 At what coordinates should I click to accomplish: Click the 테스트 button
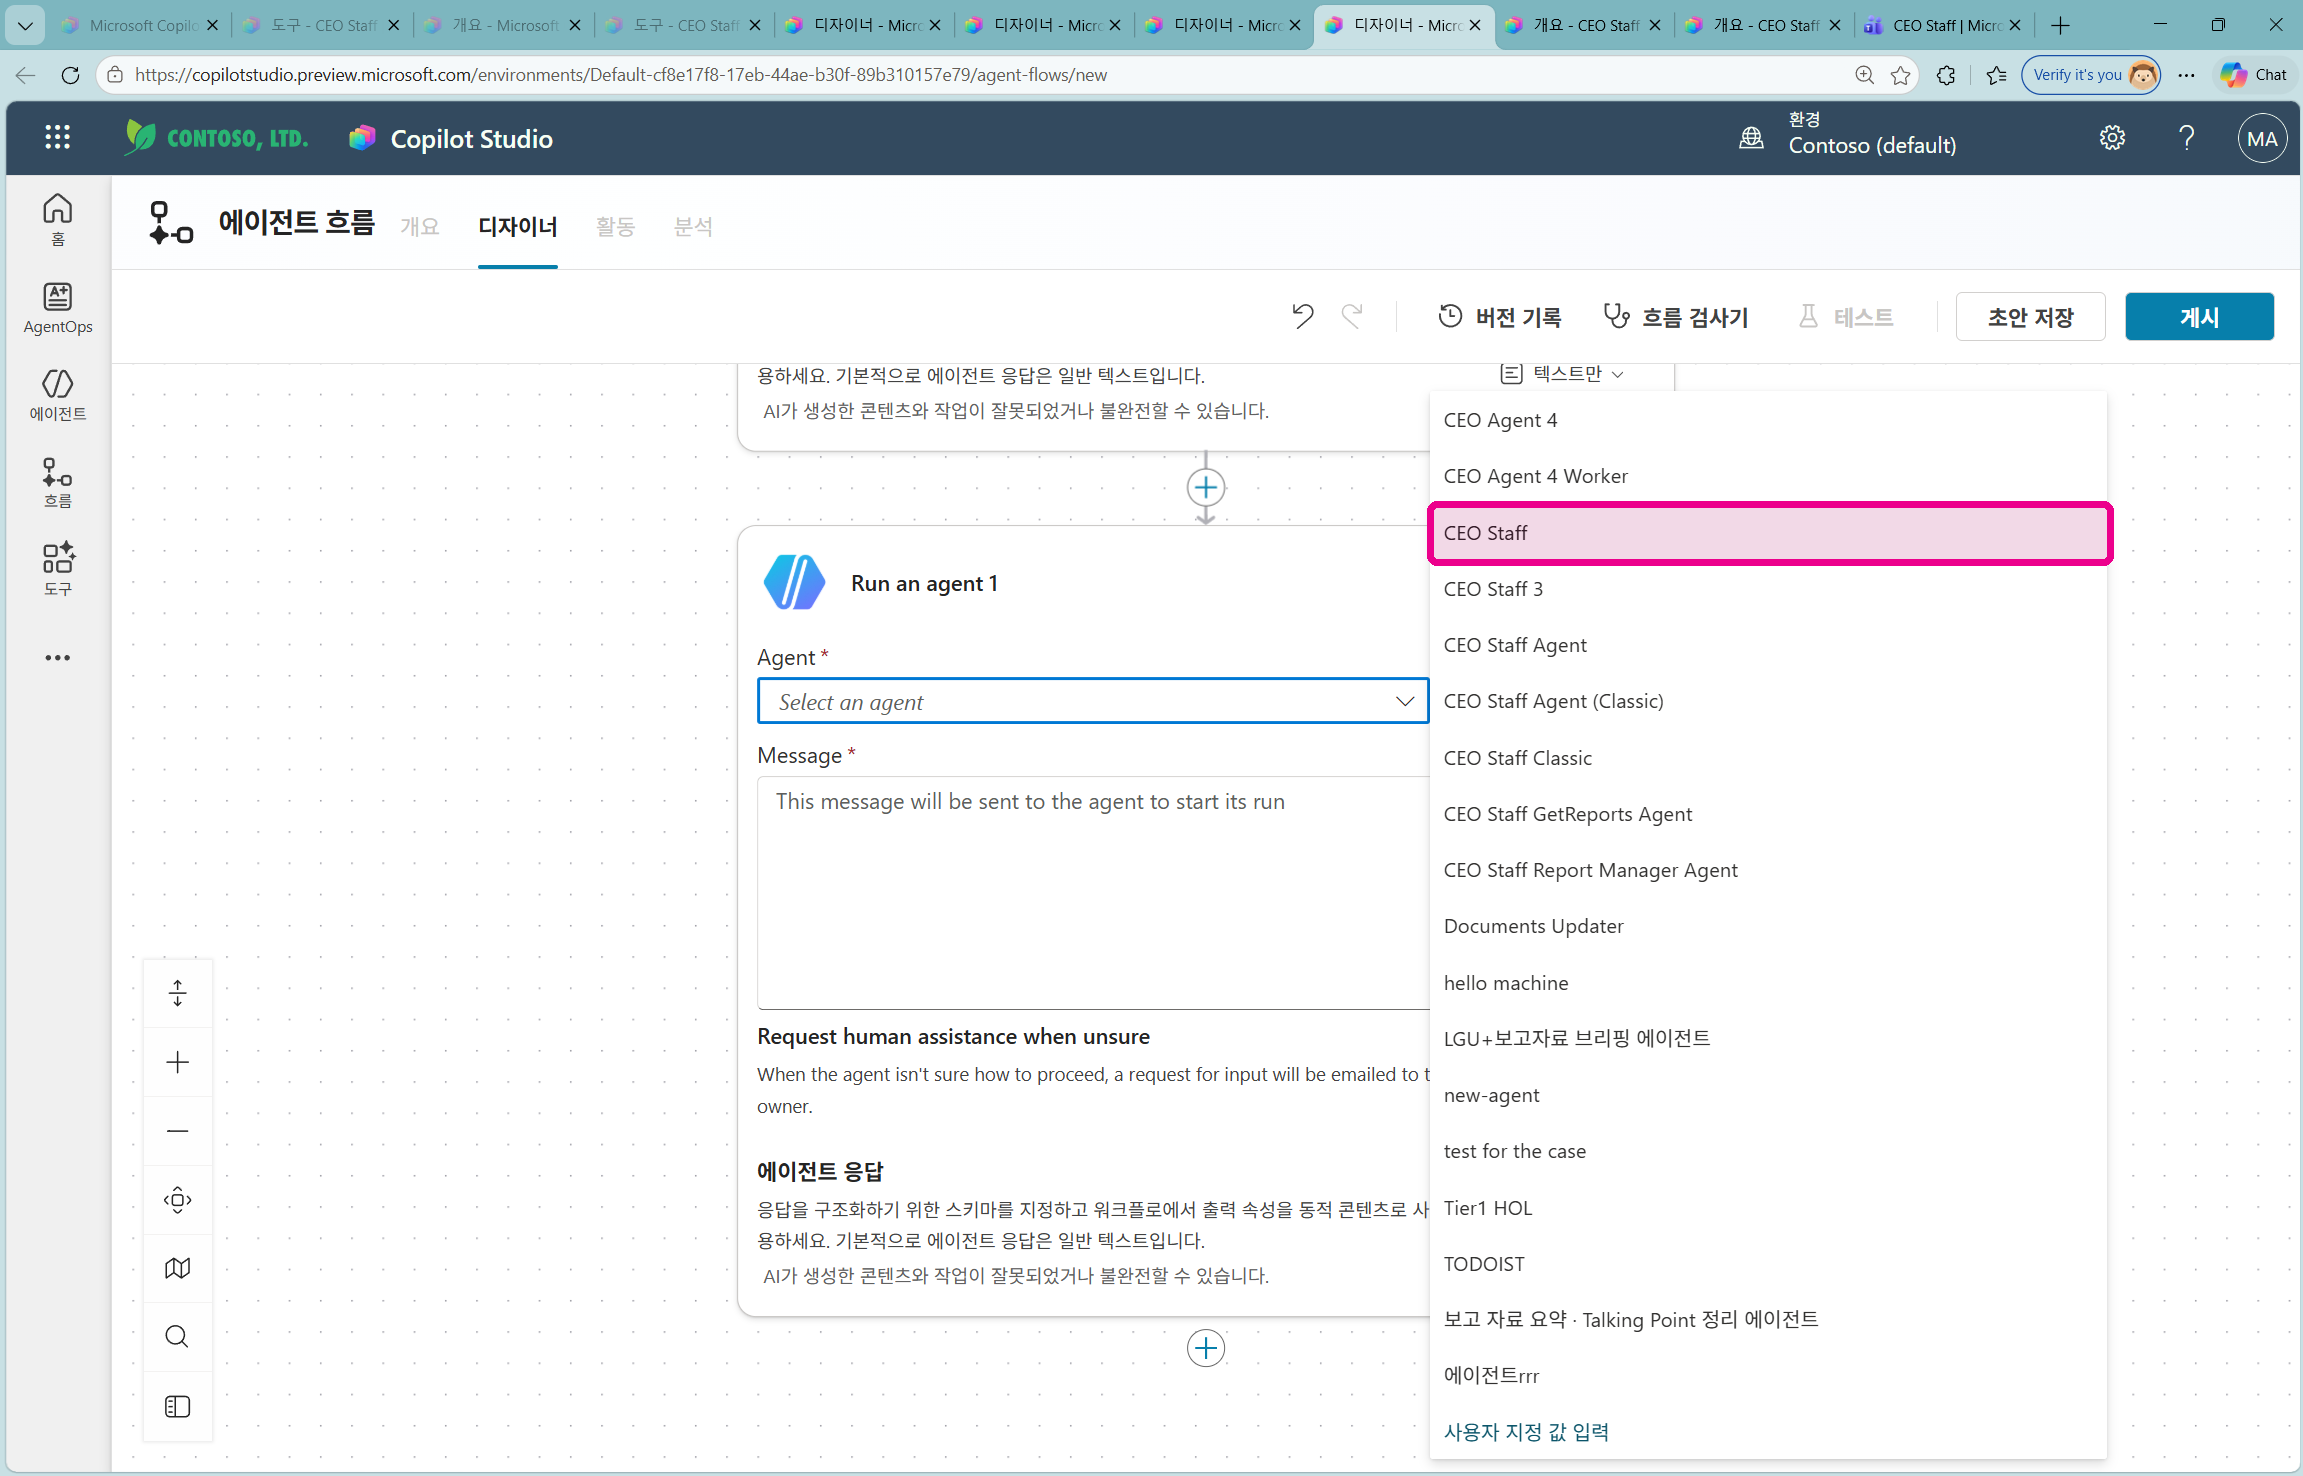point(1846,317)
